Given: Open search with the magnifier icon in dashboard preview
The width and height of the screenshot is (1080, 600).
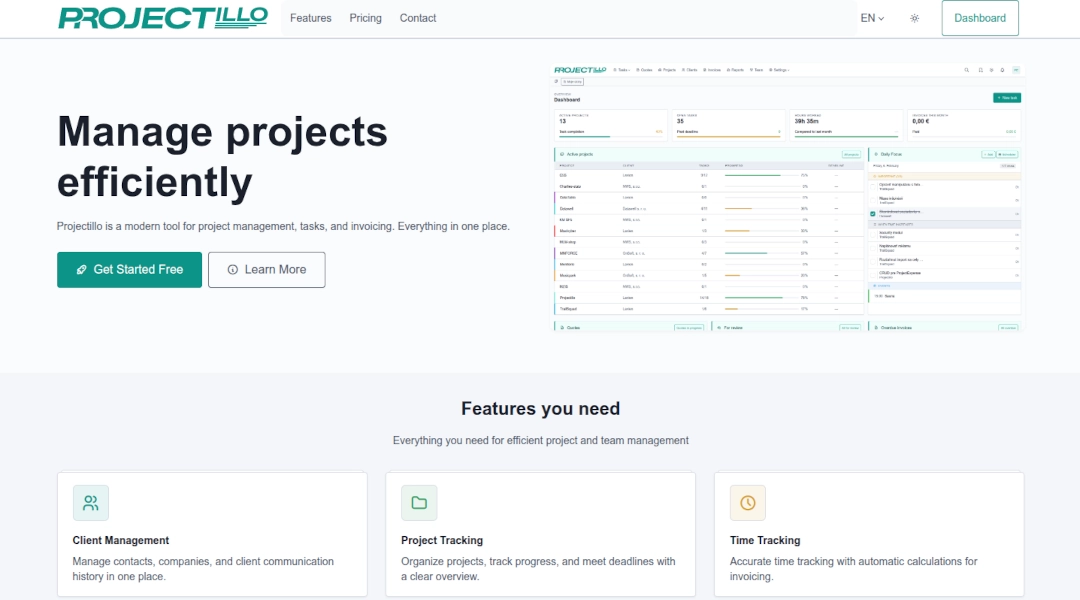Looking at the screenshot, I should point(967,70).
